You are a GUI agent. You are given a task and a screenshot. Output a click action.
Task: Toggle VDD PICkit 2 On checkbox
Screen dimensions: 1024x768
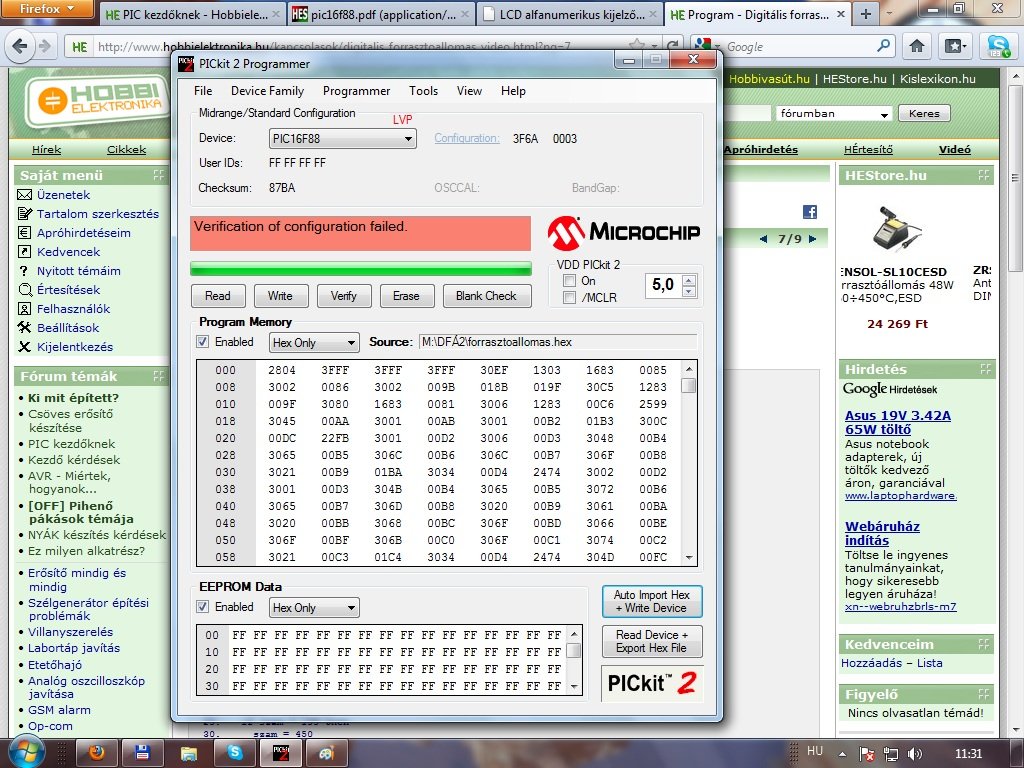coord(569,281)
